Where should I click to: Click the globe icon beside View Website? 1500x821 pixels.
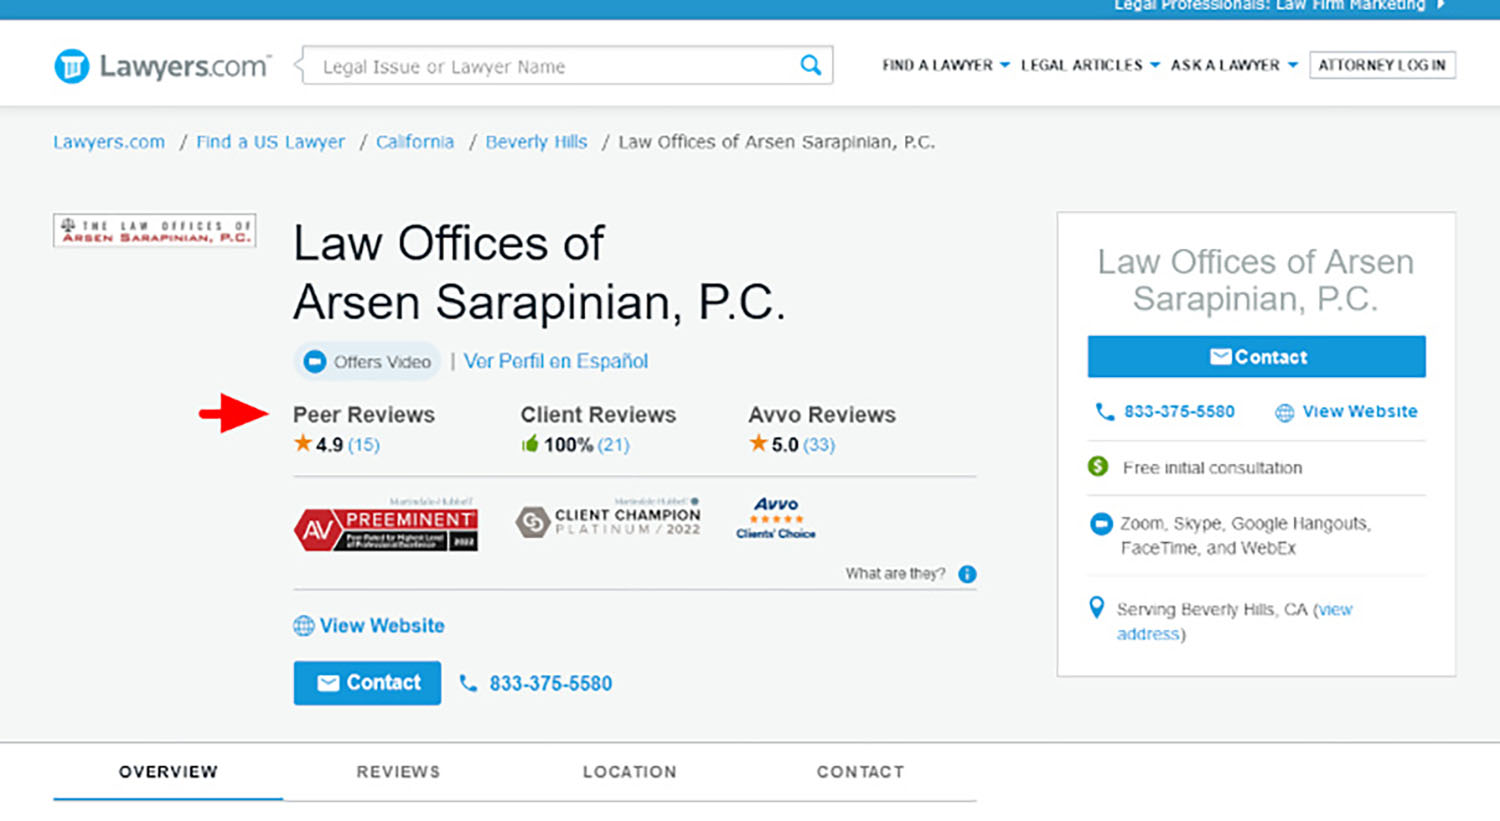(1284, 411)
